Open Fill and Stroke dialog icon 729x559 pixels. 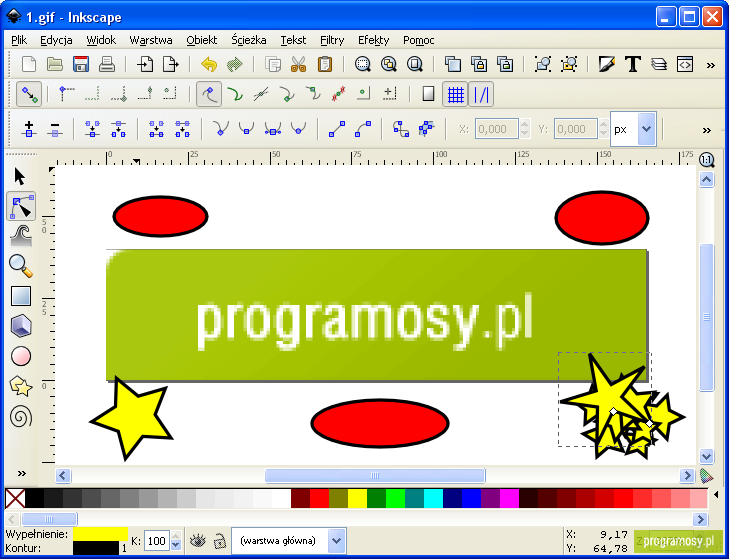click(607, 64)
